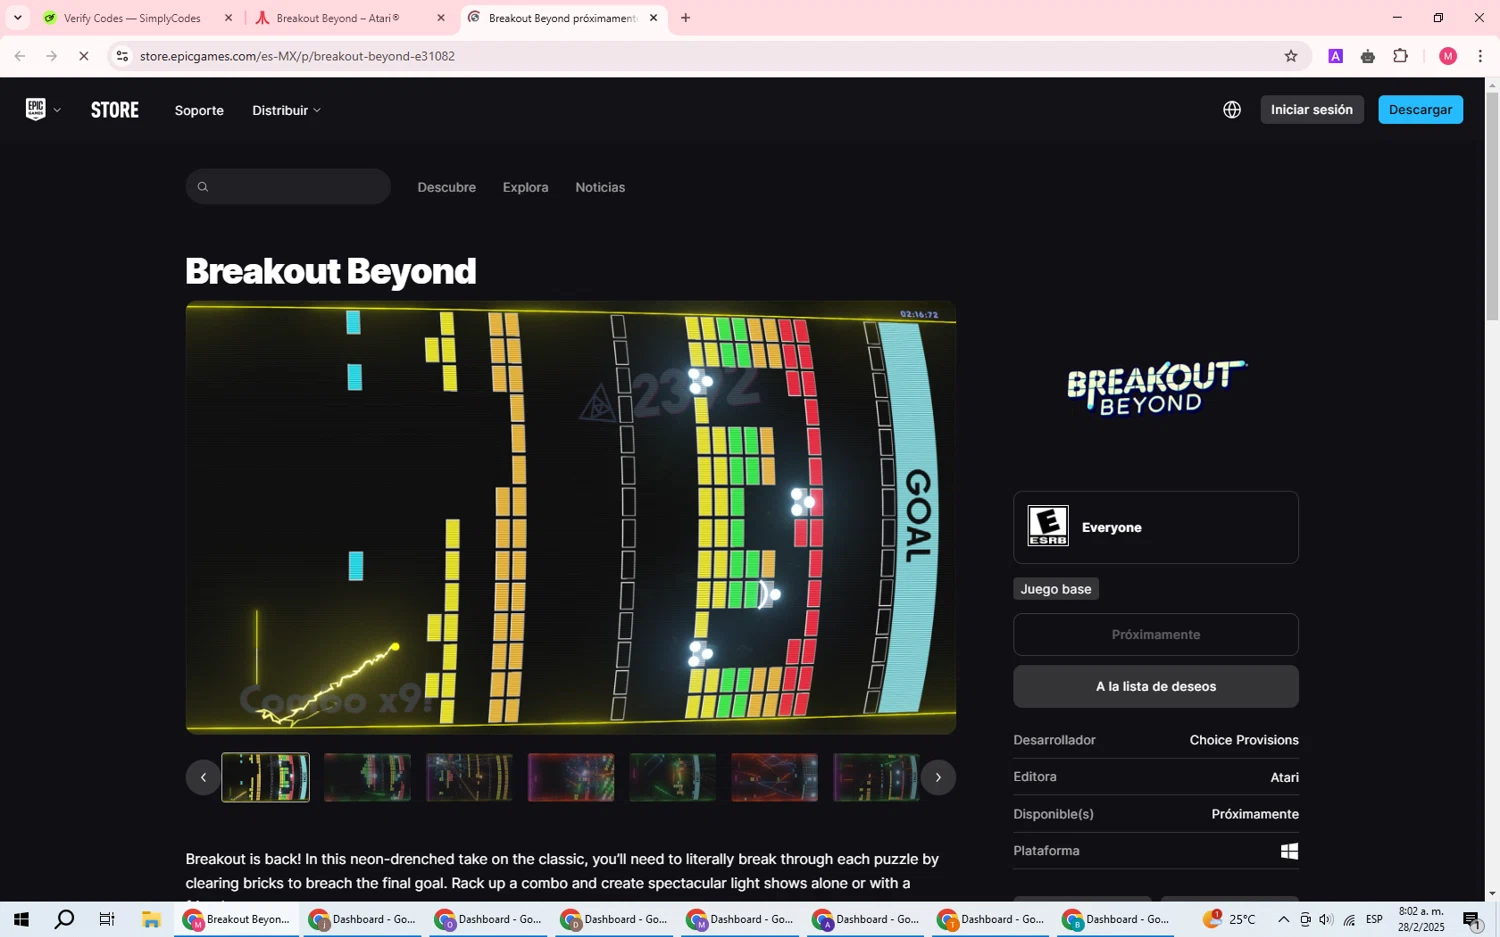Open the Windows Start menu
Screen dimensions: 1500x937
(x=21, y=919)
